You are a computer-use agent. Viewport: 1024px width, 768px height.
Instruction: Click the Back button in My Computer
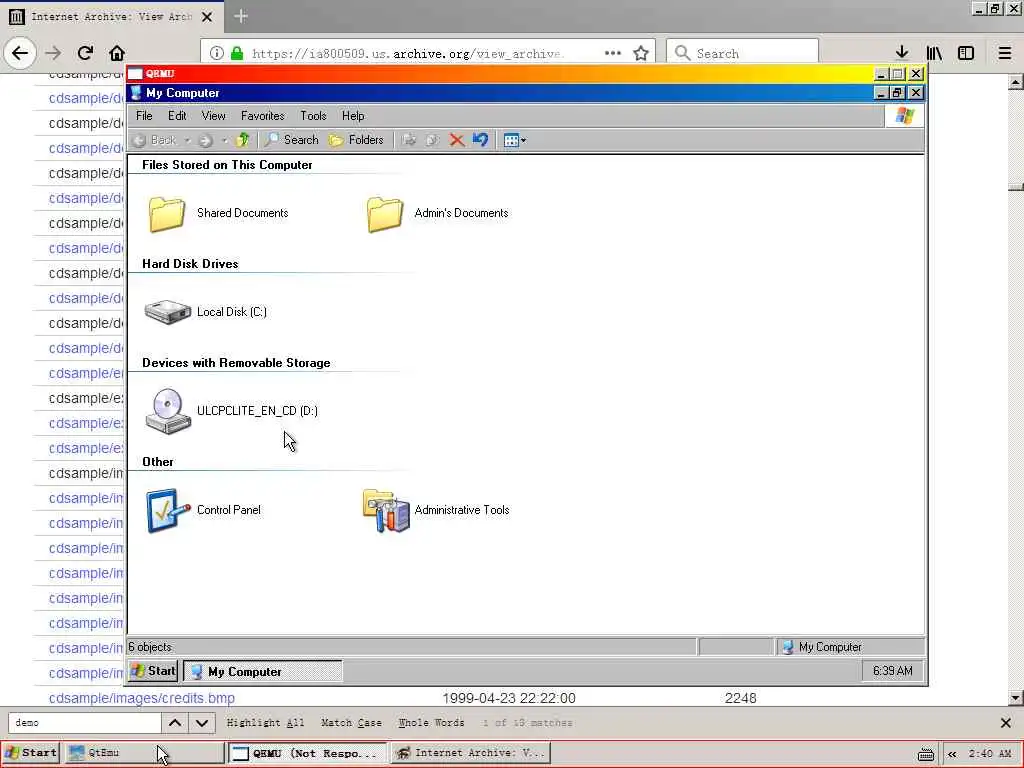click(155, 140)
